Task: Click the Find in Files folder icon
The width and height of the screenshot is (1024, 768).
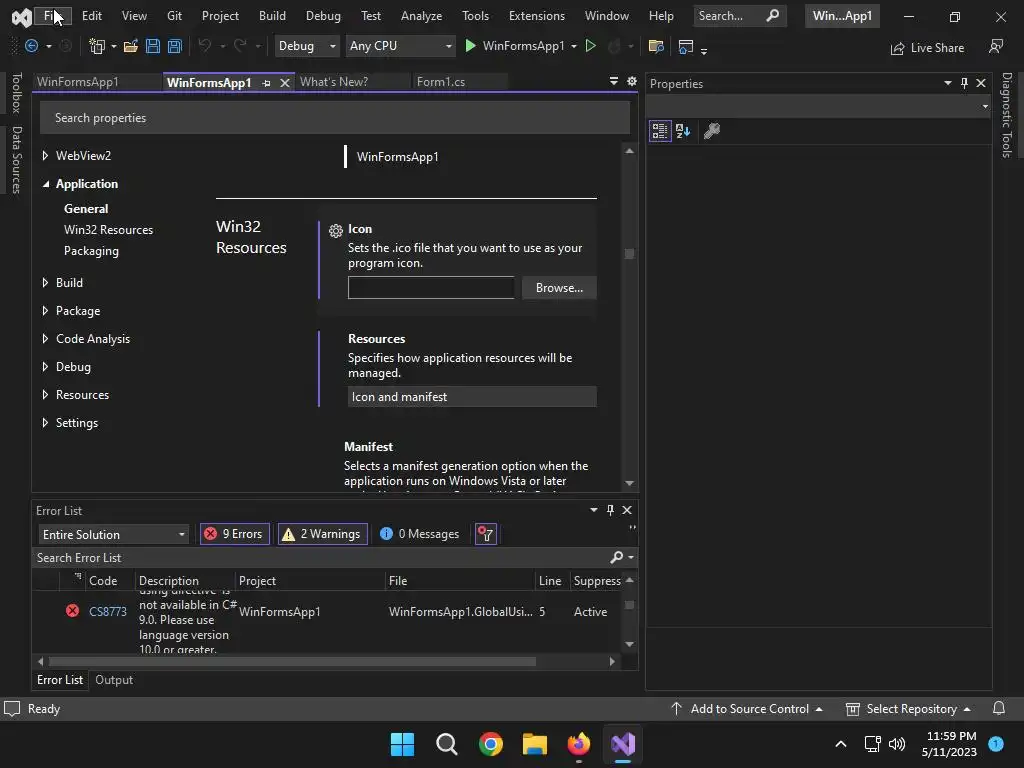Action: (656, 46)
